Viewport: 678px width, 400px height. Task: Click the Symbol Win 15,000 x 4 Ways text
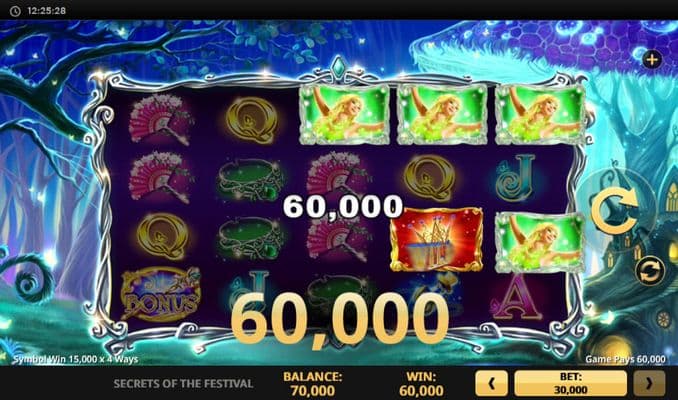(x=75, y=359)
